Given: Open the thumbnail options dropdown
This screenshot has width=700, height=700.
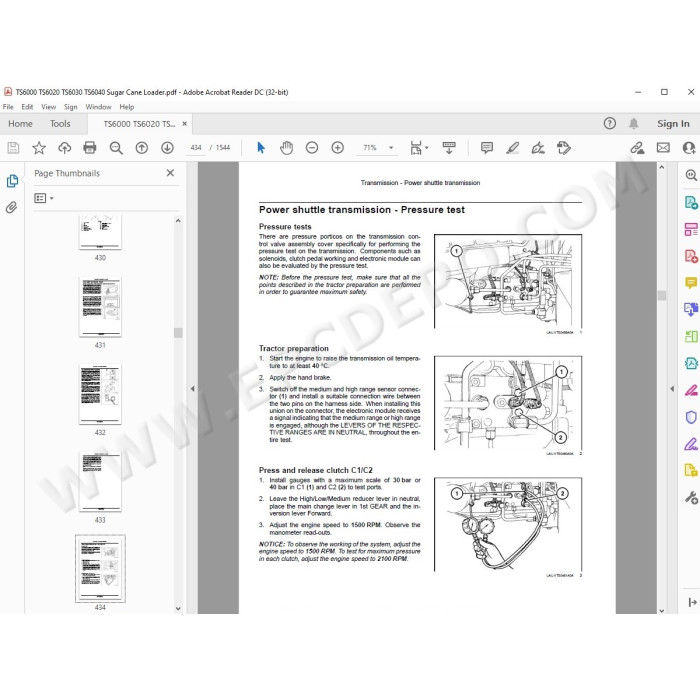Looking at the screenshot, I should (44, 198).
